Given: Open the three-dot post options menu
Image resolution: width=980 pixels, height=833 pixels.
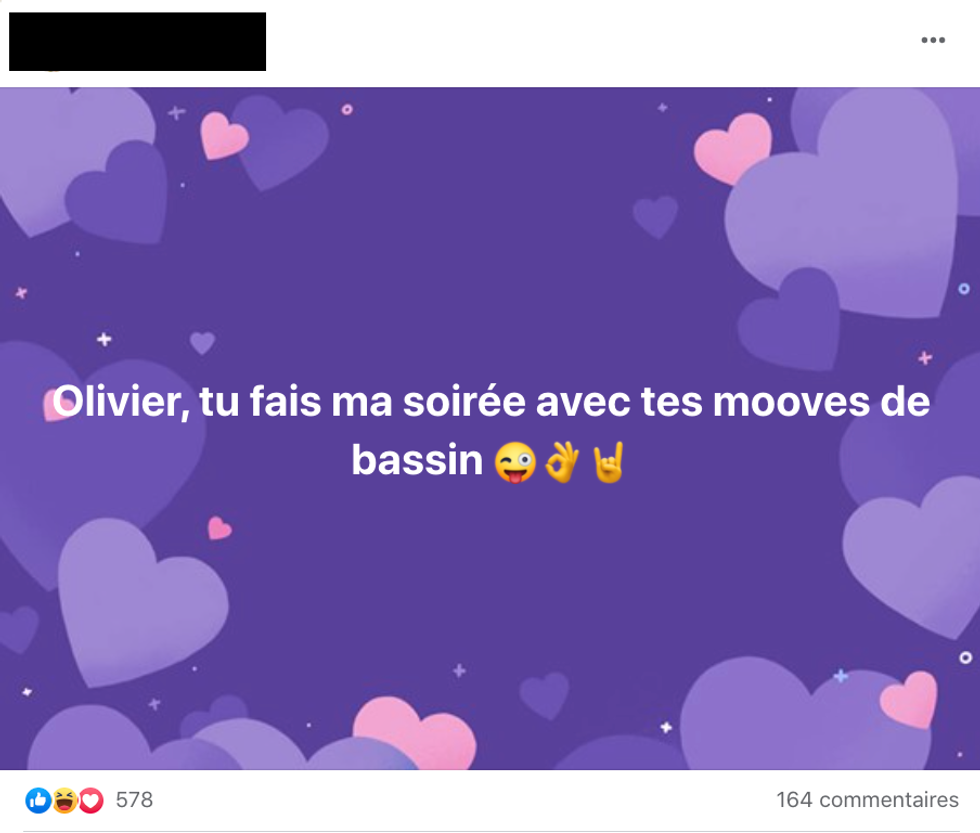Looking at the screenshot, I should coord(932,40).
